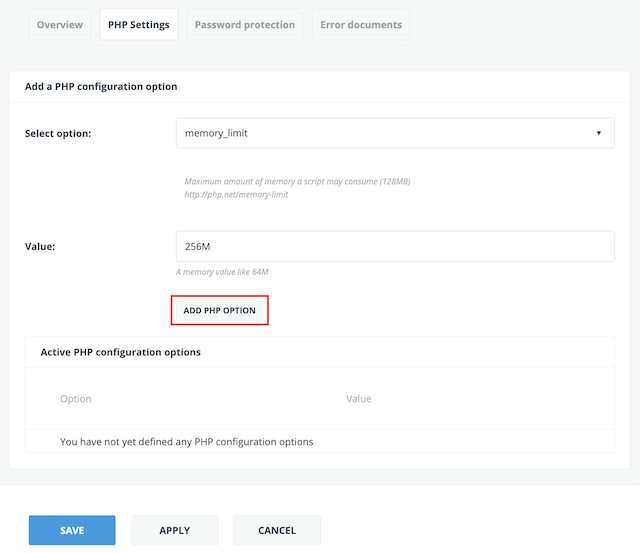Click the ADD PHP OPTION button

point(220,310)
